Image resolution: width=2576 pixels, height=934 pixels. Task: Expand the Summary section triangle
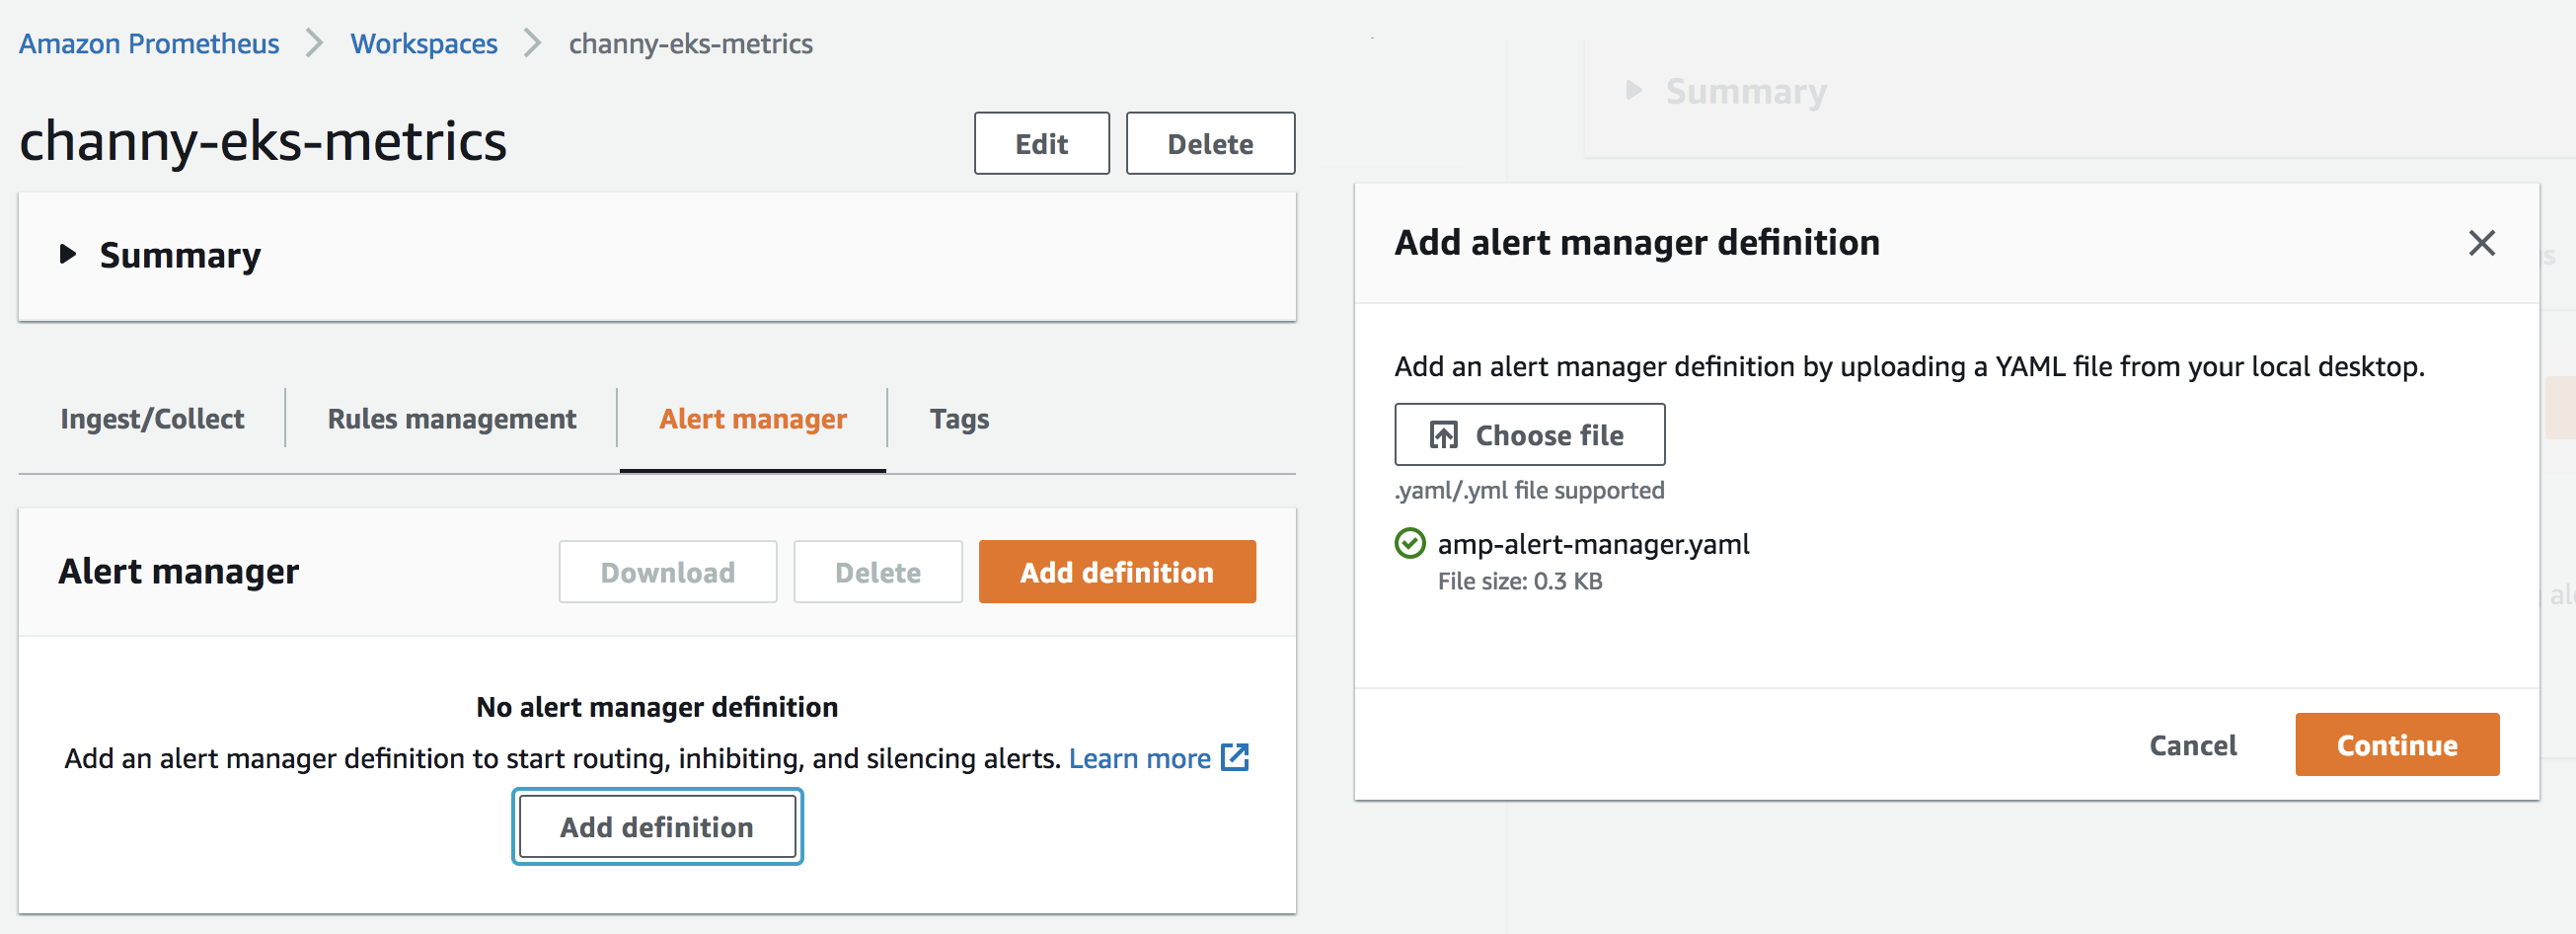(x=68, y=254)
